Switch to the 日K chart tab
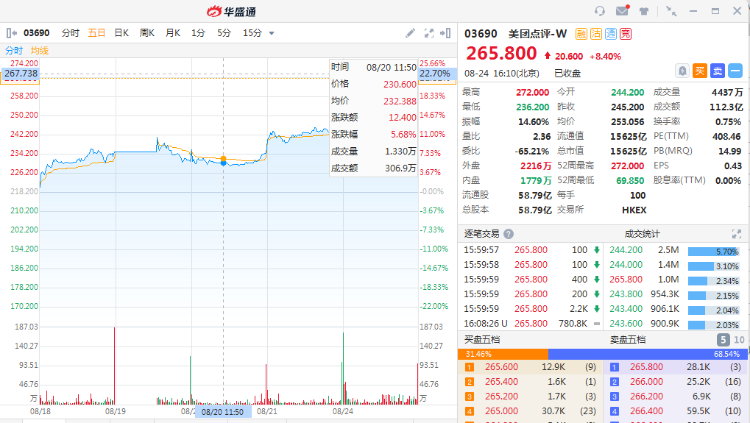 click(x=121, y=33)
